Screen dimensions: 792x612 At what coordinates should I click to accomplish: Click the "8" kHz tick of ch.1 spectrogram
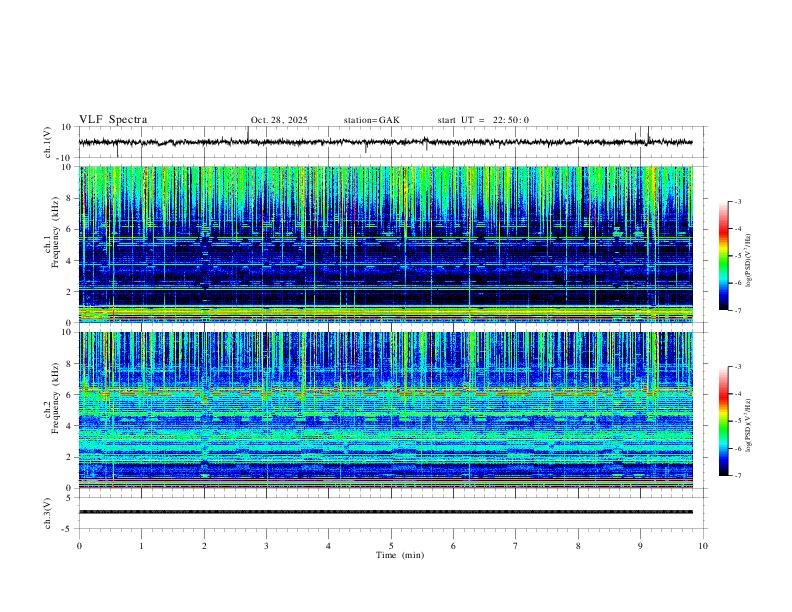click(70, 198)
